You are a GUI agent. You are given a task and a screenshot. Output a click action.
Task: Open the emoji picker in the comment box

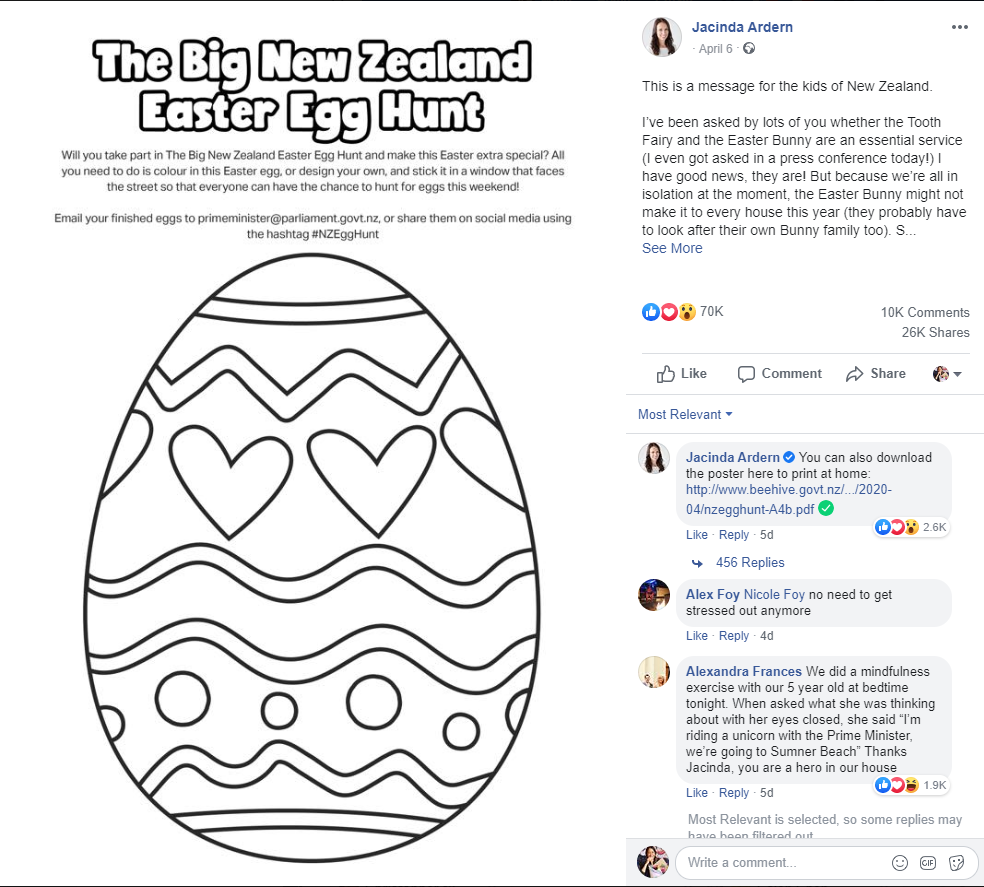(900, 862)
